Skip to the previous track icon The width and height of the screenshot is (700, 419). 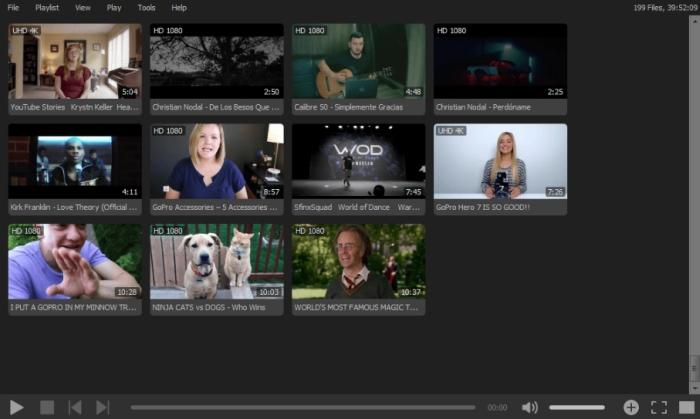pos(75,407)
